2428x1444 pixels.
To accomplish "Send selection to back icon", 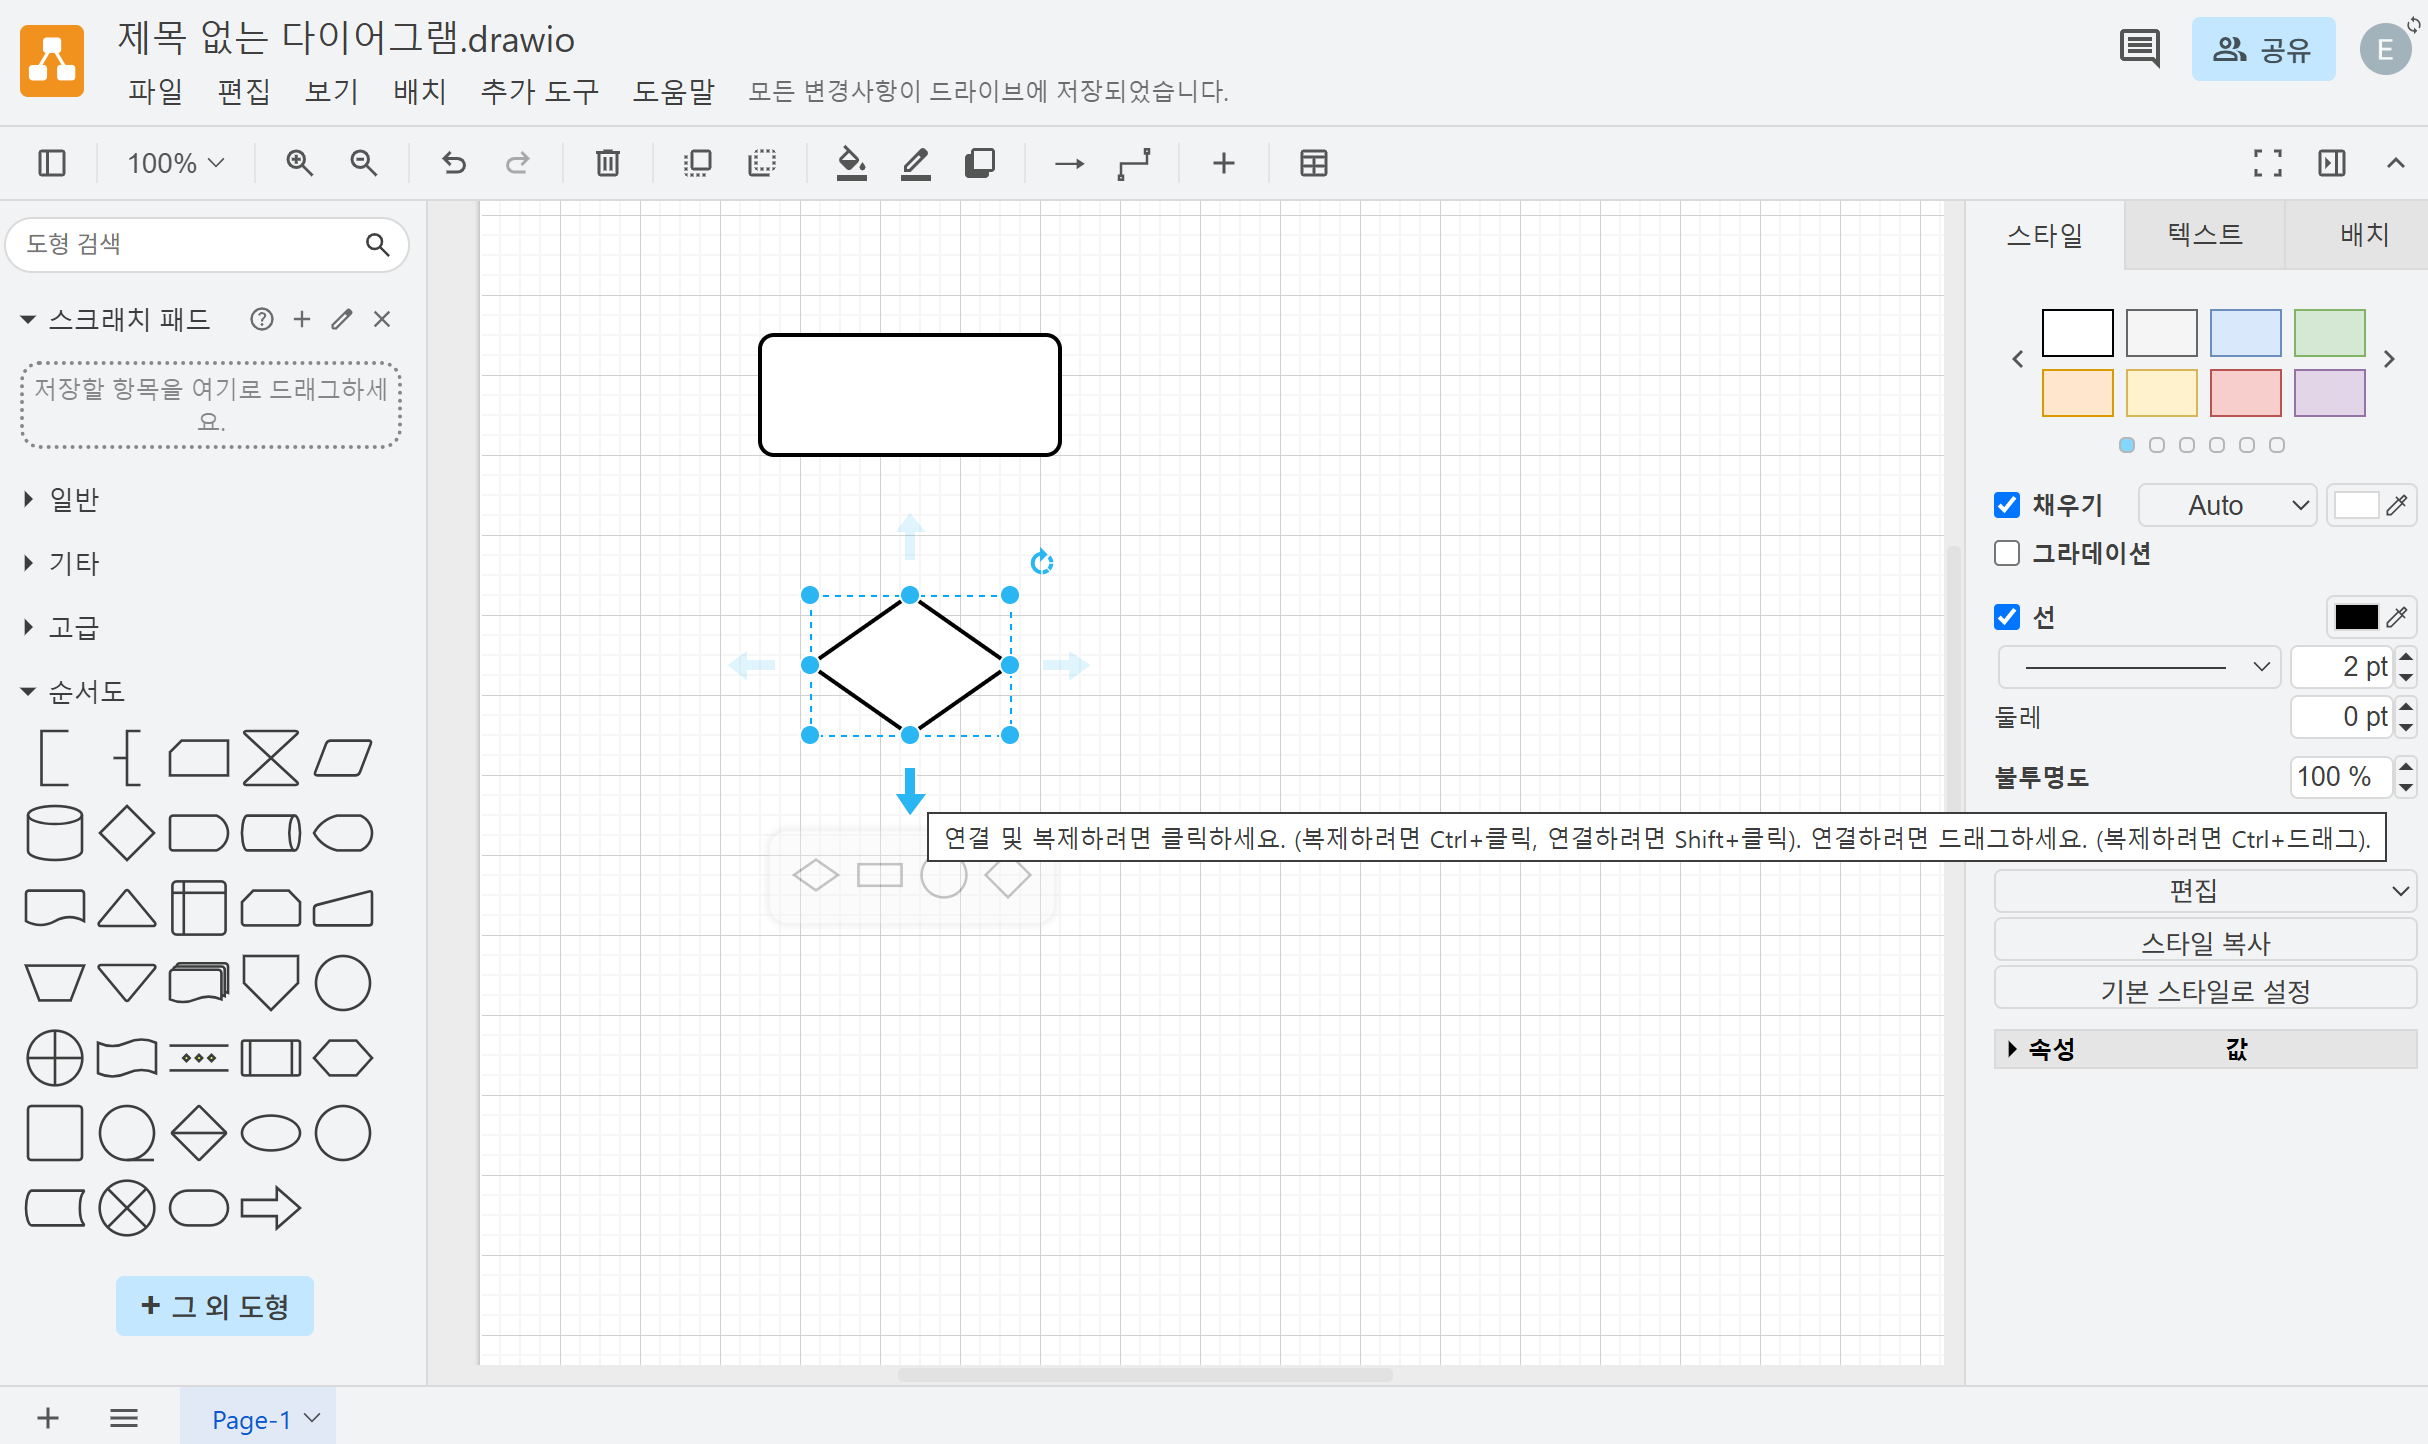I will coord(762,163).
